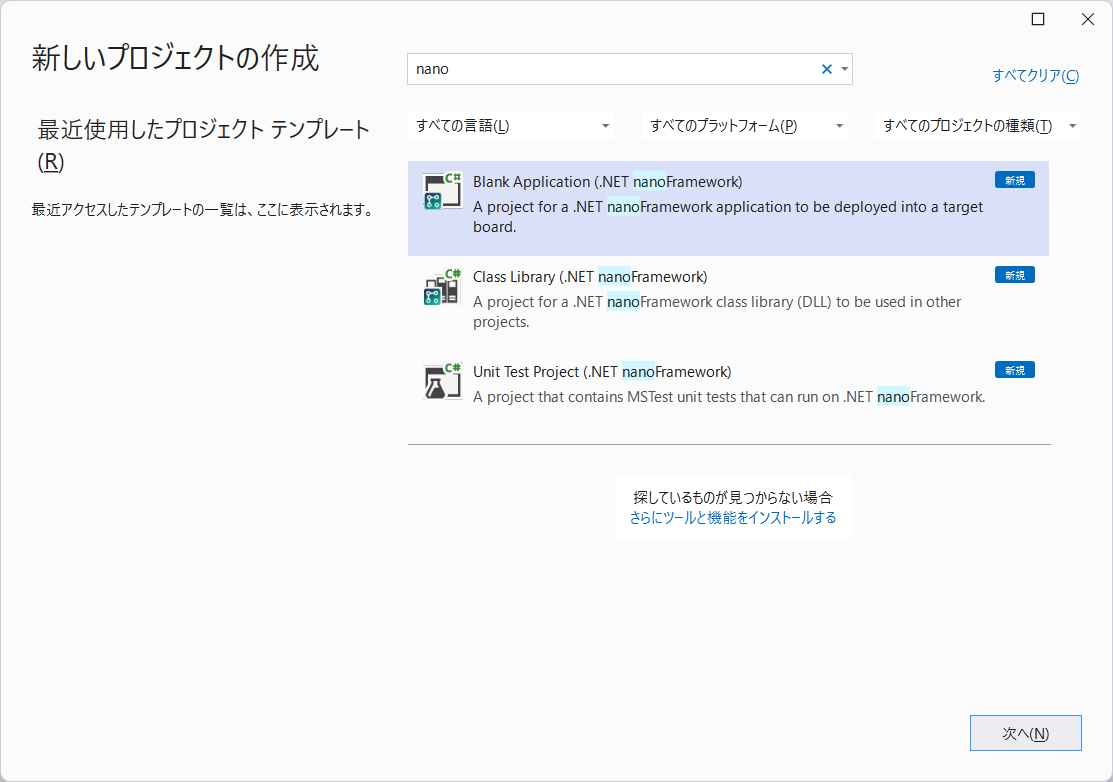Viewport: 1113px width, 782px height.
Task: Click the 新しいプロジェクトの作成 dialog title
Action: click(x=175, y=57)
